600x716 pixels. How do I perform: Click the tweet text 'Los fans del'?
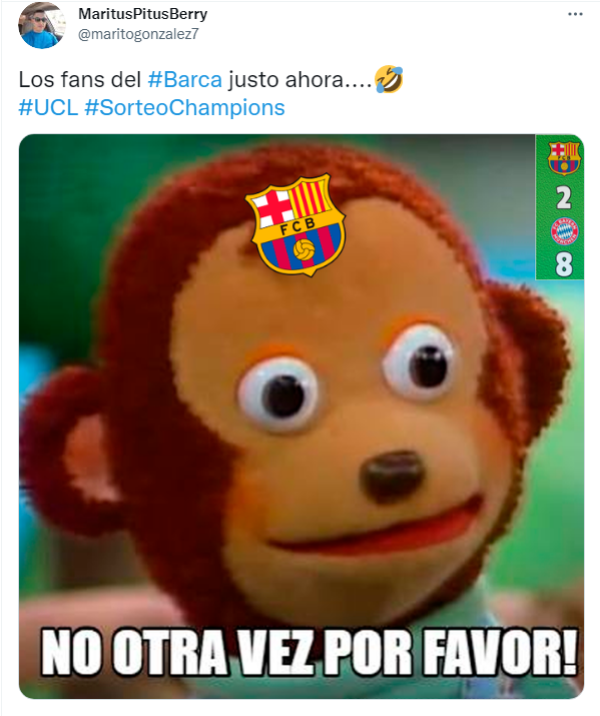coord(80,79)
